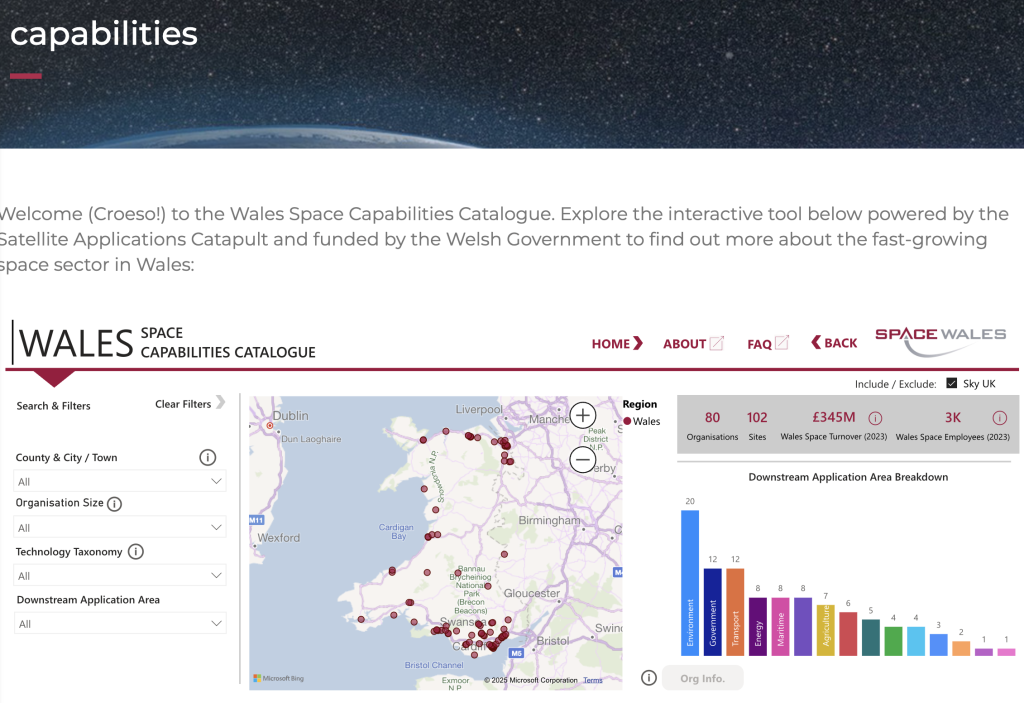1024x703 pixels.
Task: Click info icon beside County & City / Town
Action: click(x=208, y=457)
